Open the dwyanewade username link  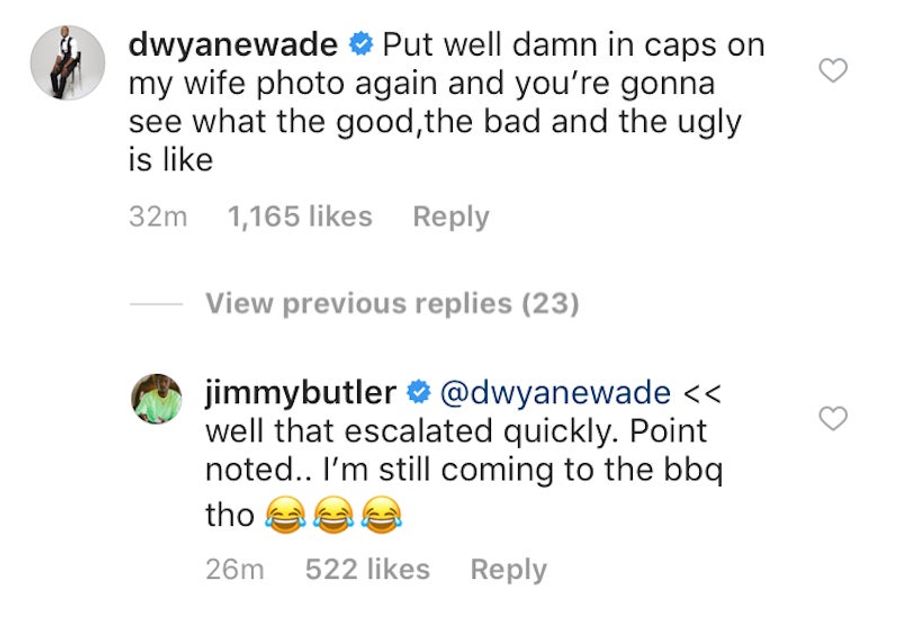tap(233, 45)
